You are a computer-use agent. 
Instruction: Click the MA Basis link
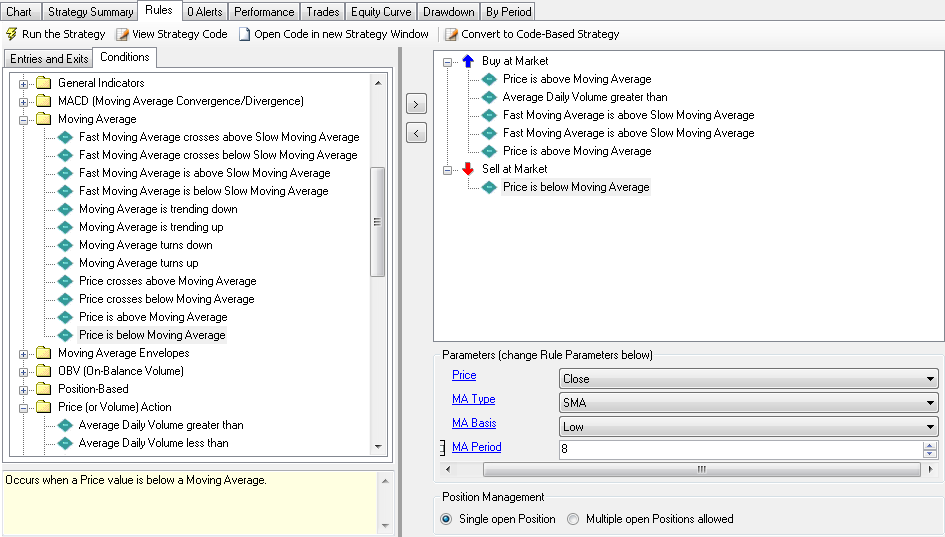[474, 423]
